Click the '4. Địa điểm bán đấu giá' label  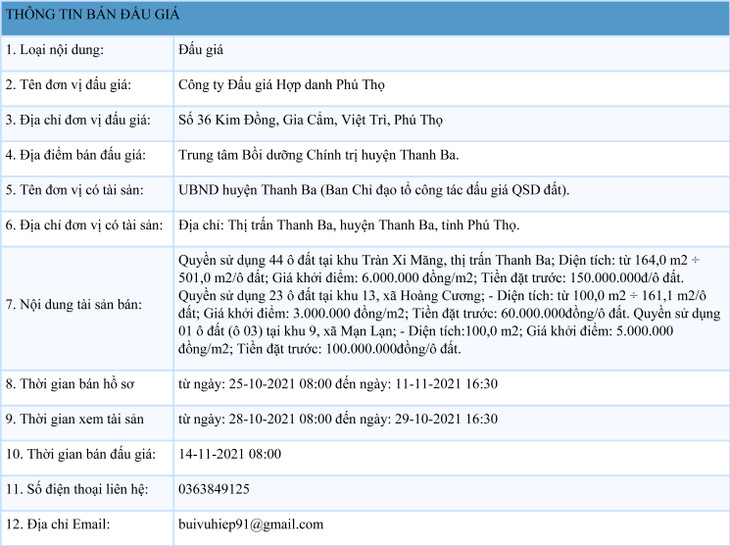coord(76,155)
